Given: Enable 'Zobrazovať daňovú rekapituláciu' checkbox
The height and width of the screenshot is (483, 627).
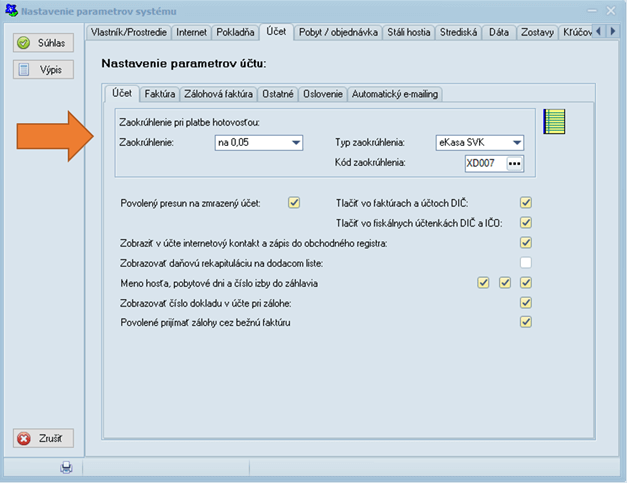Looking at the screenshot, I should 525,262.
